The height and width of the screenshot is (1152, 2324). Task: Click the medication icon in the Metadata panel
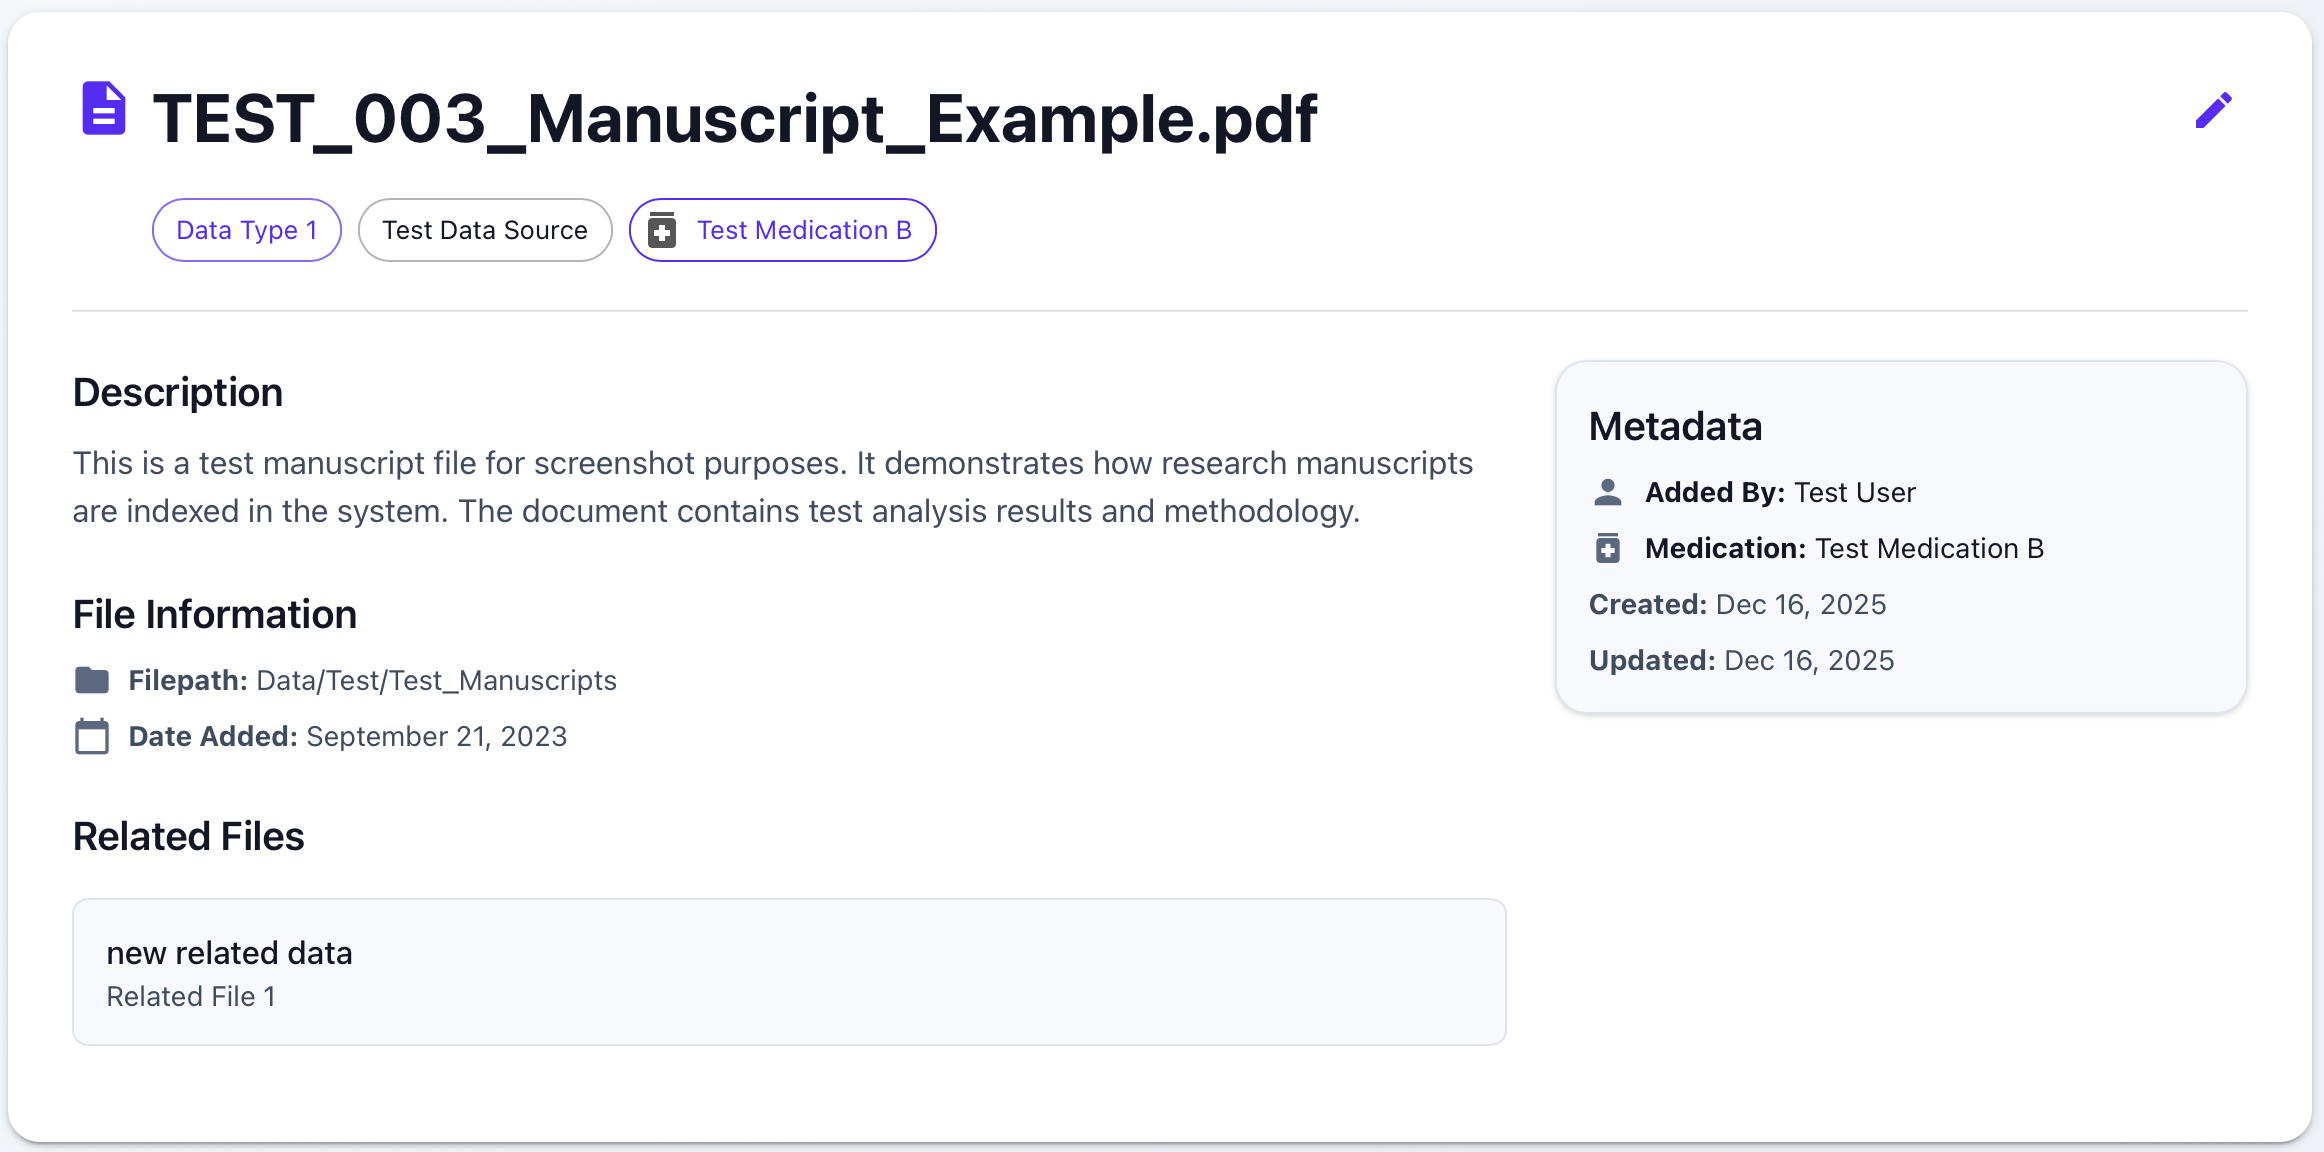click(x=1609, y=548)
